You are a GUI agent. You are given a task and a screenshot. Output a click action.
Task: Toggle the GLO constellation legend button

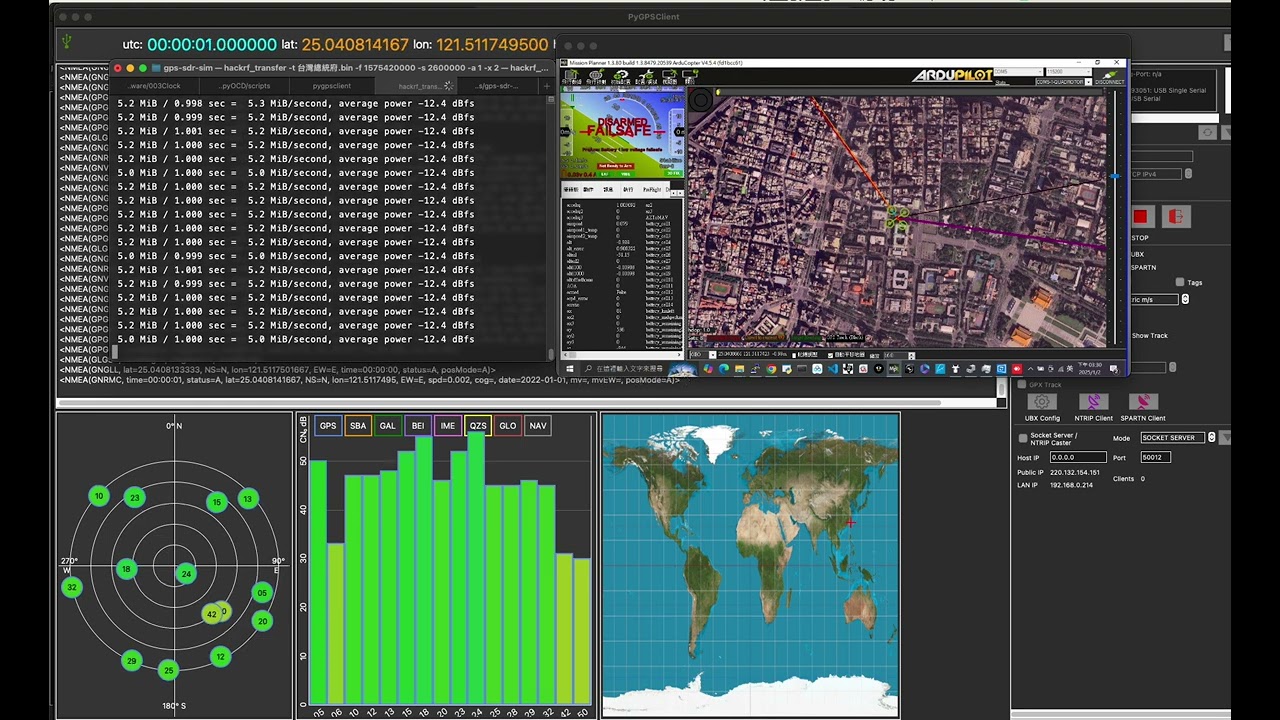pos(508,426)
